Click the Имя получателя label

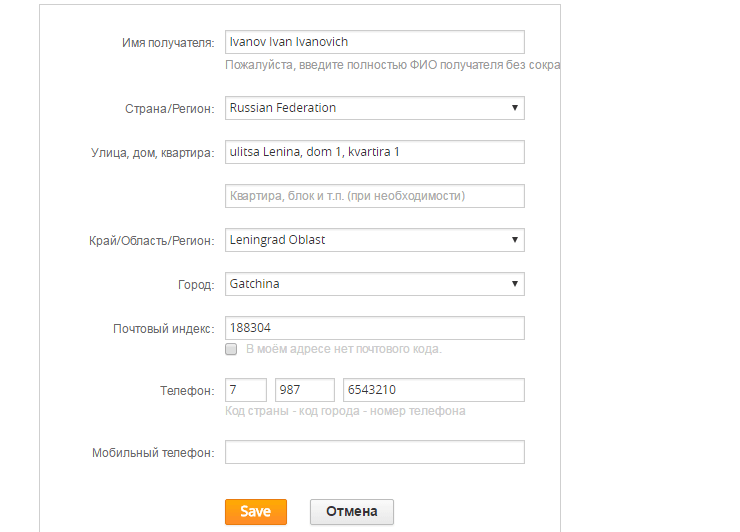168,43
